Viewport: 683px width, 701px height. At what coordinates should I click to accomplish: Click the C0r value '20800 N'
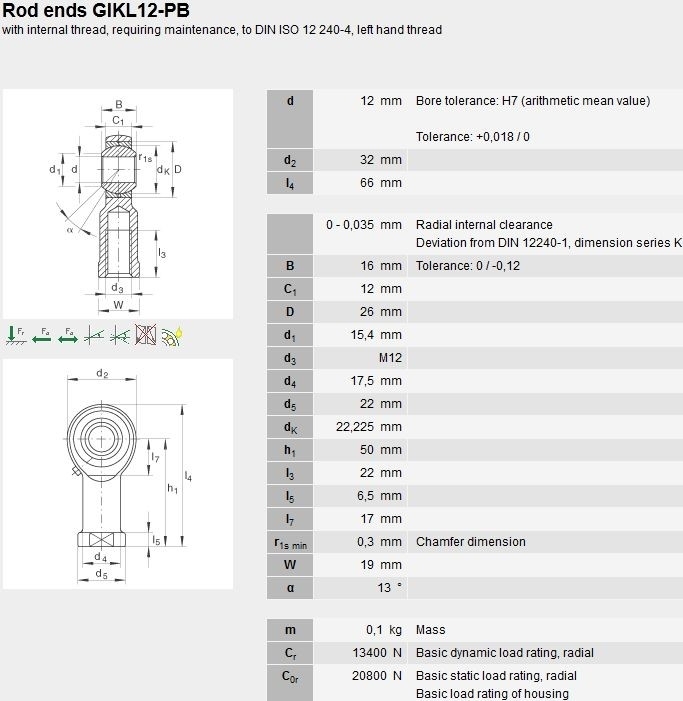(377, 676)
